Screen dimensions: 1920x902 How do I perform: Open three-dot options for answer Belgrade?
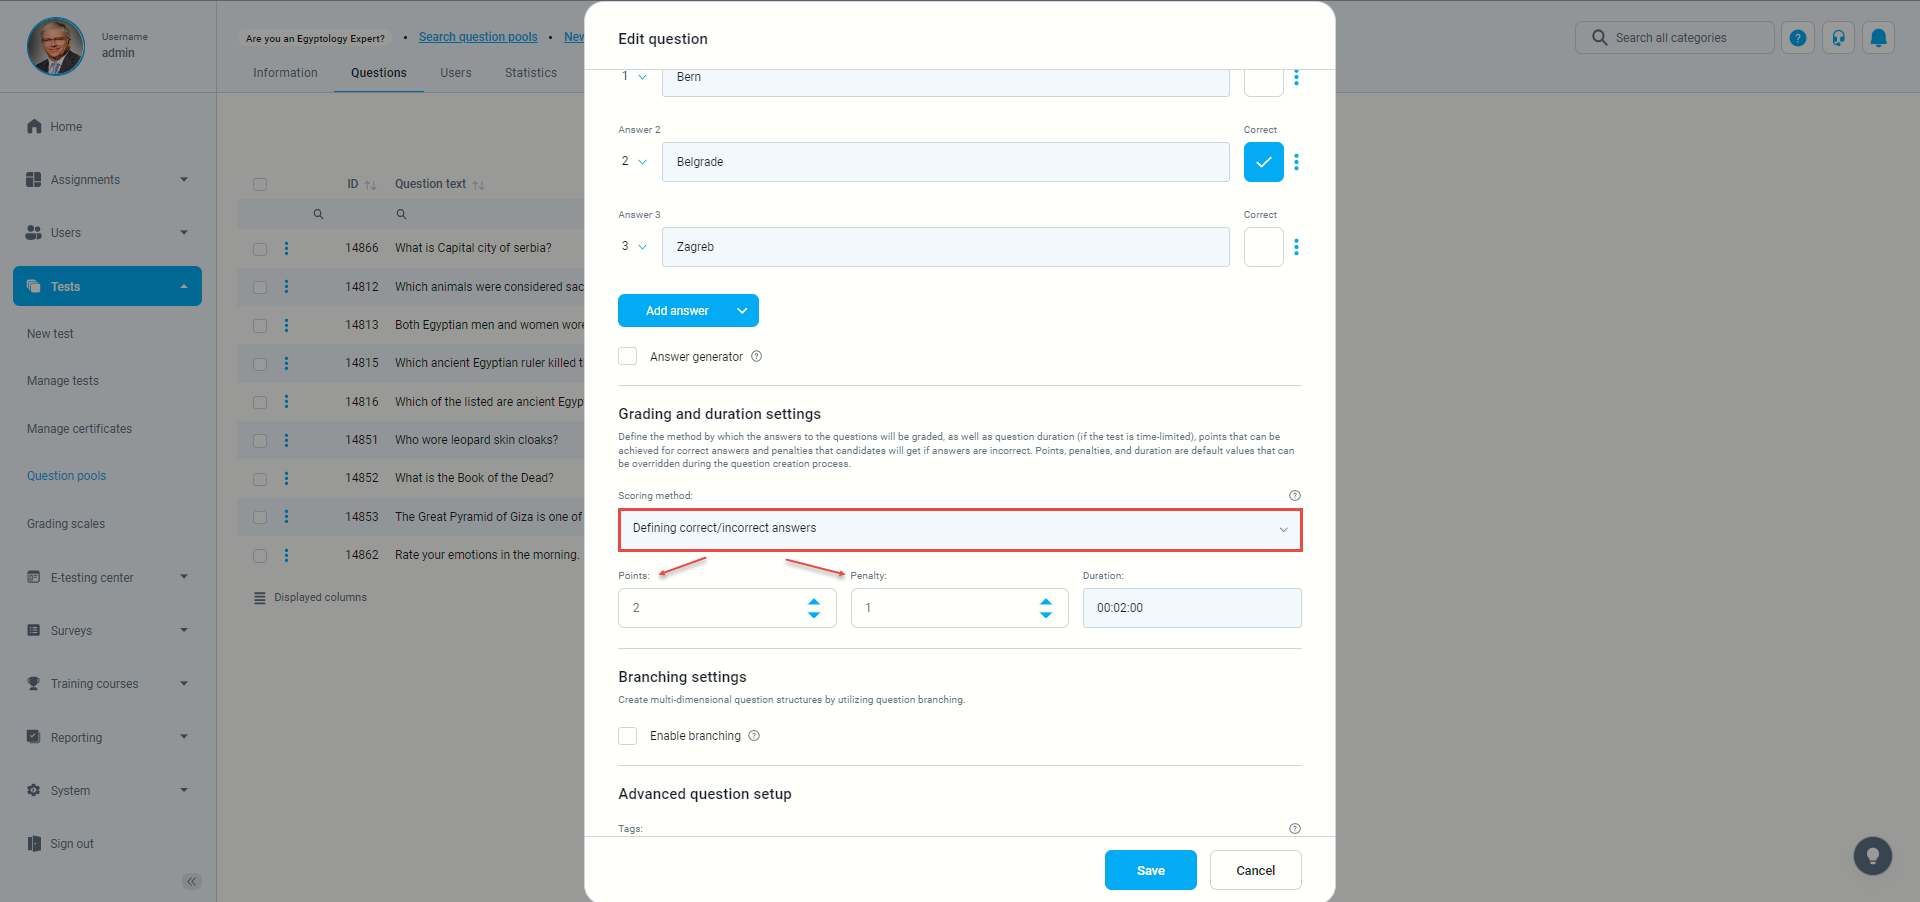(1296, 162)
